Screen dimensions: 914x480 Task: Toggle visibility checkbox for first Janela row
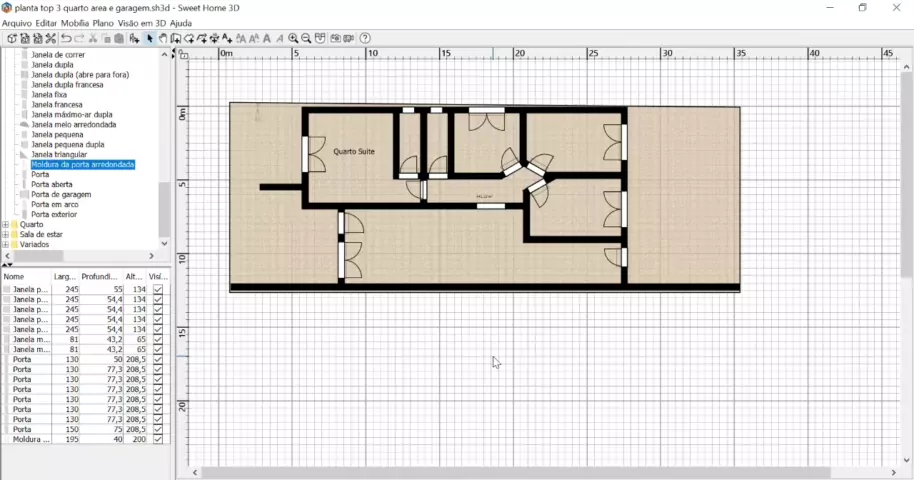158,289
